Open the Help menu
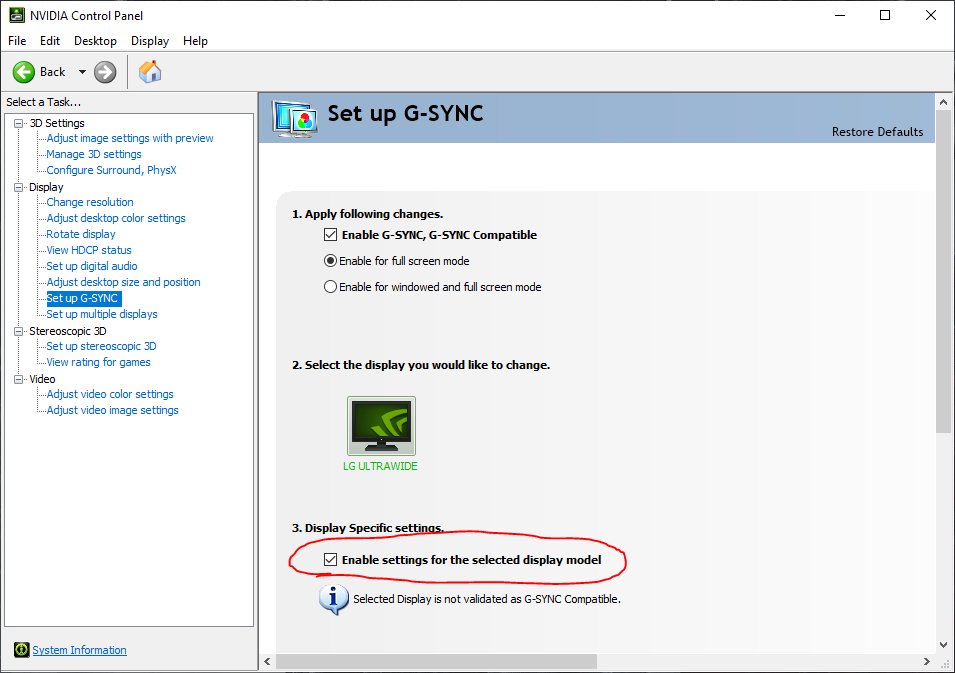Viewport: 955px width, 673px height. pos(196,41)
